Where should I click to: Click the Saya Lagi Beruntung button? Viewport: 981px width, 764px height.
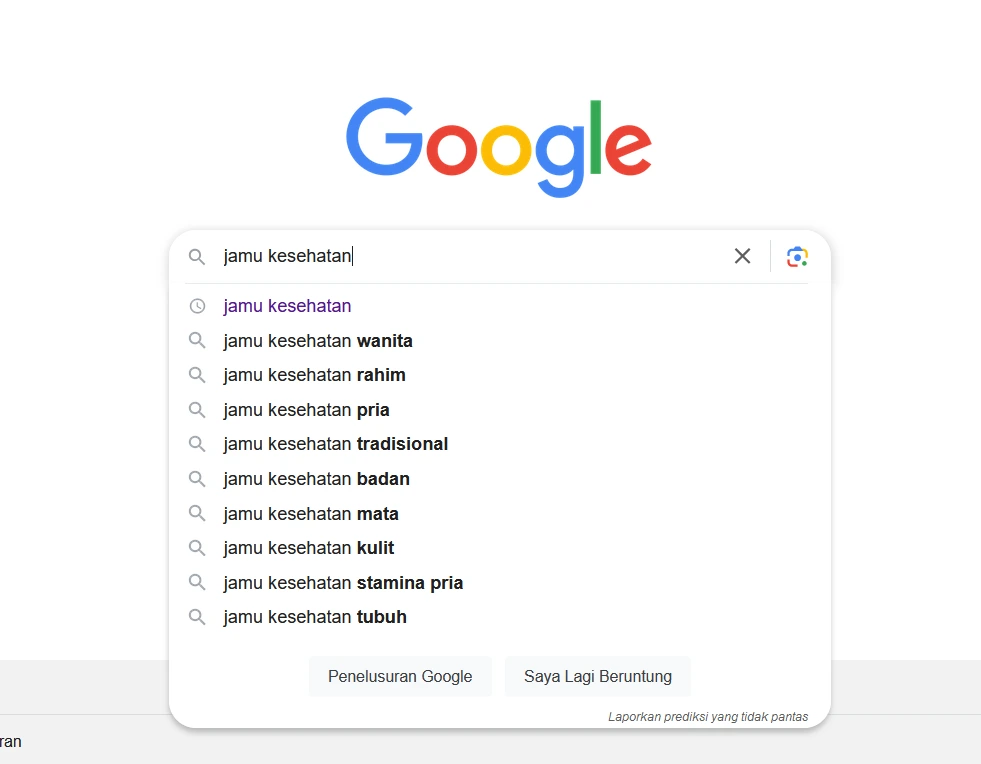pyautogui.click(x=597, y=676)
